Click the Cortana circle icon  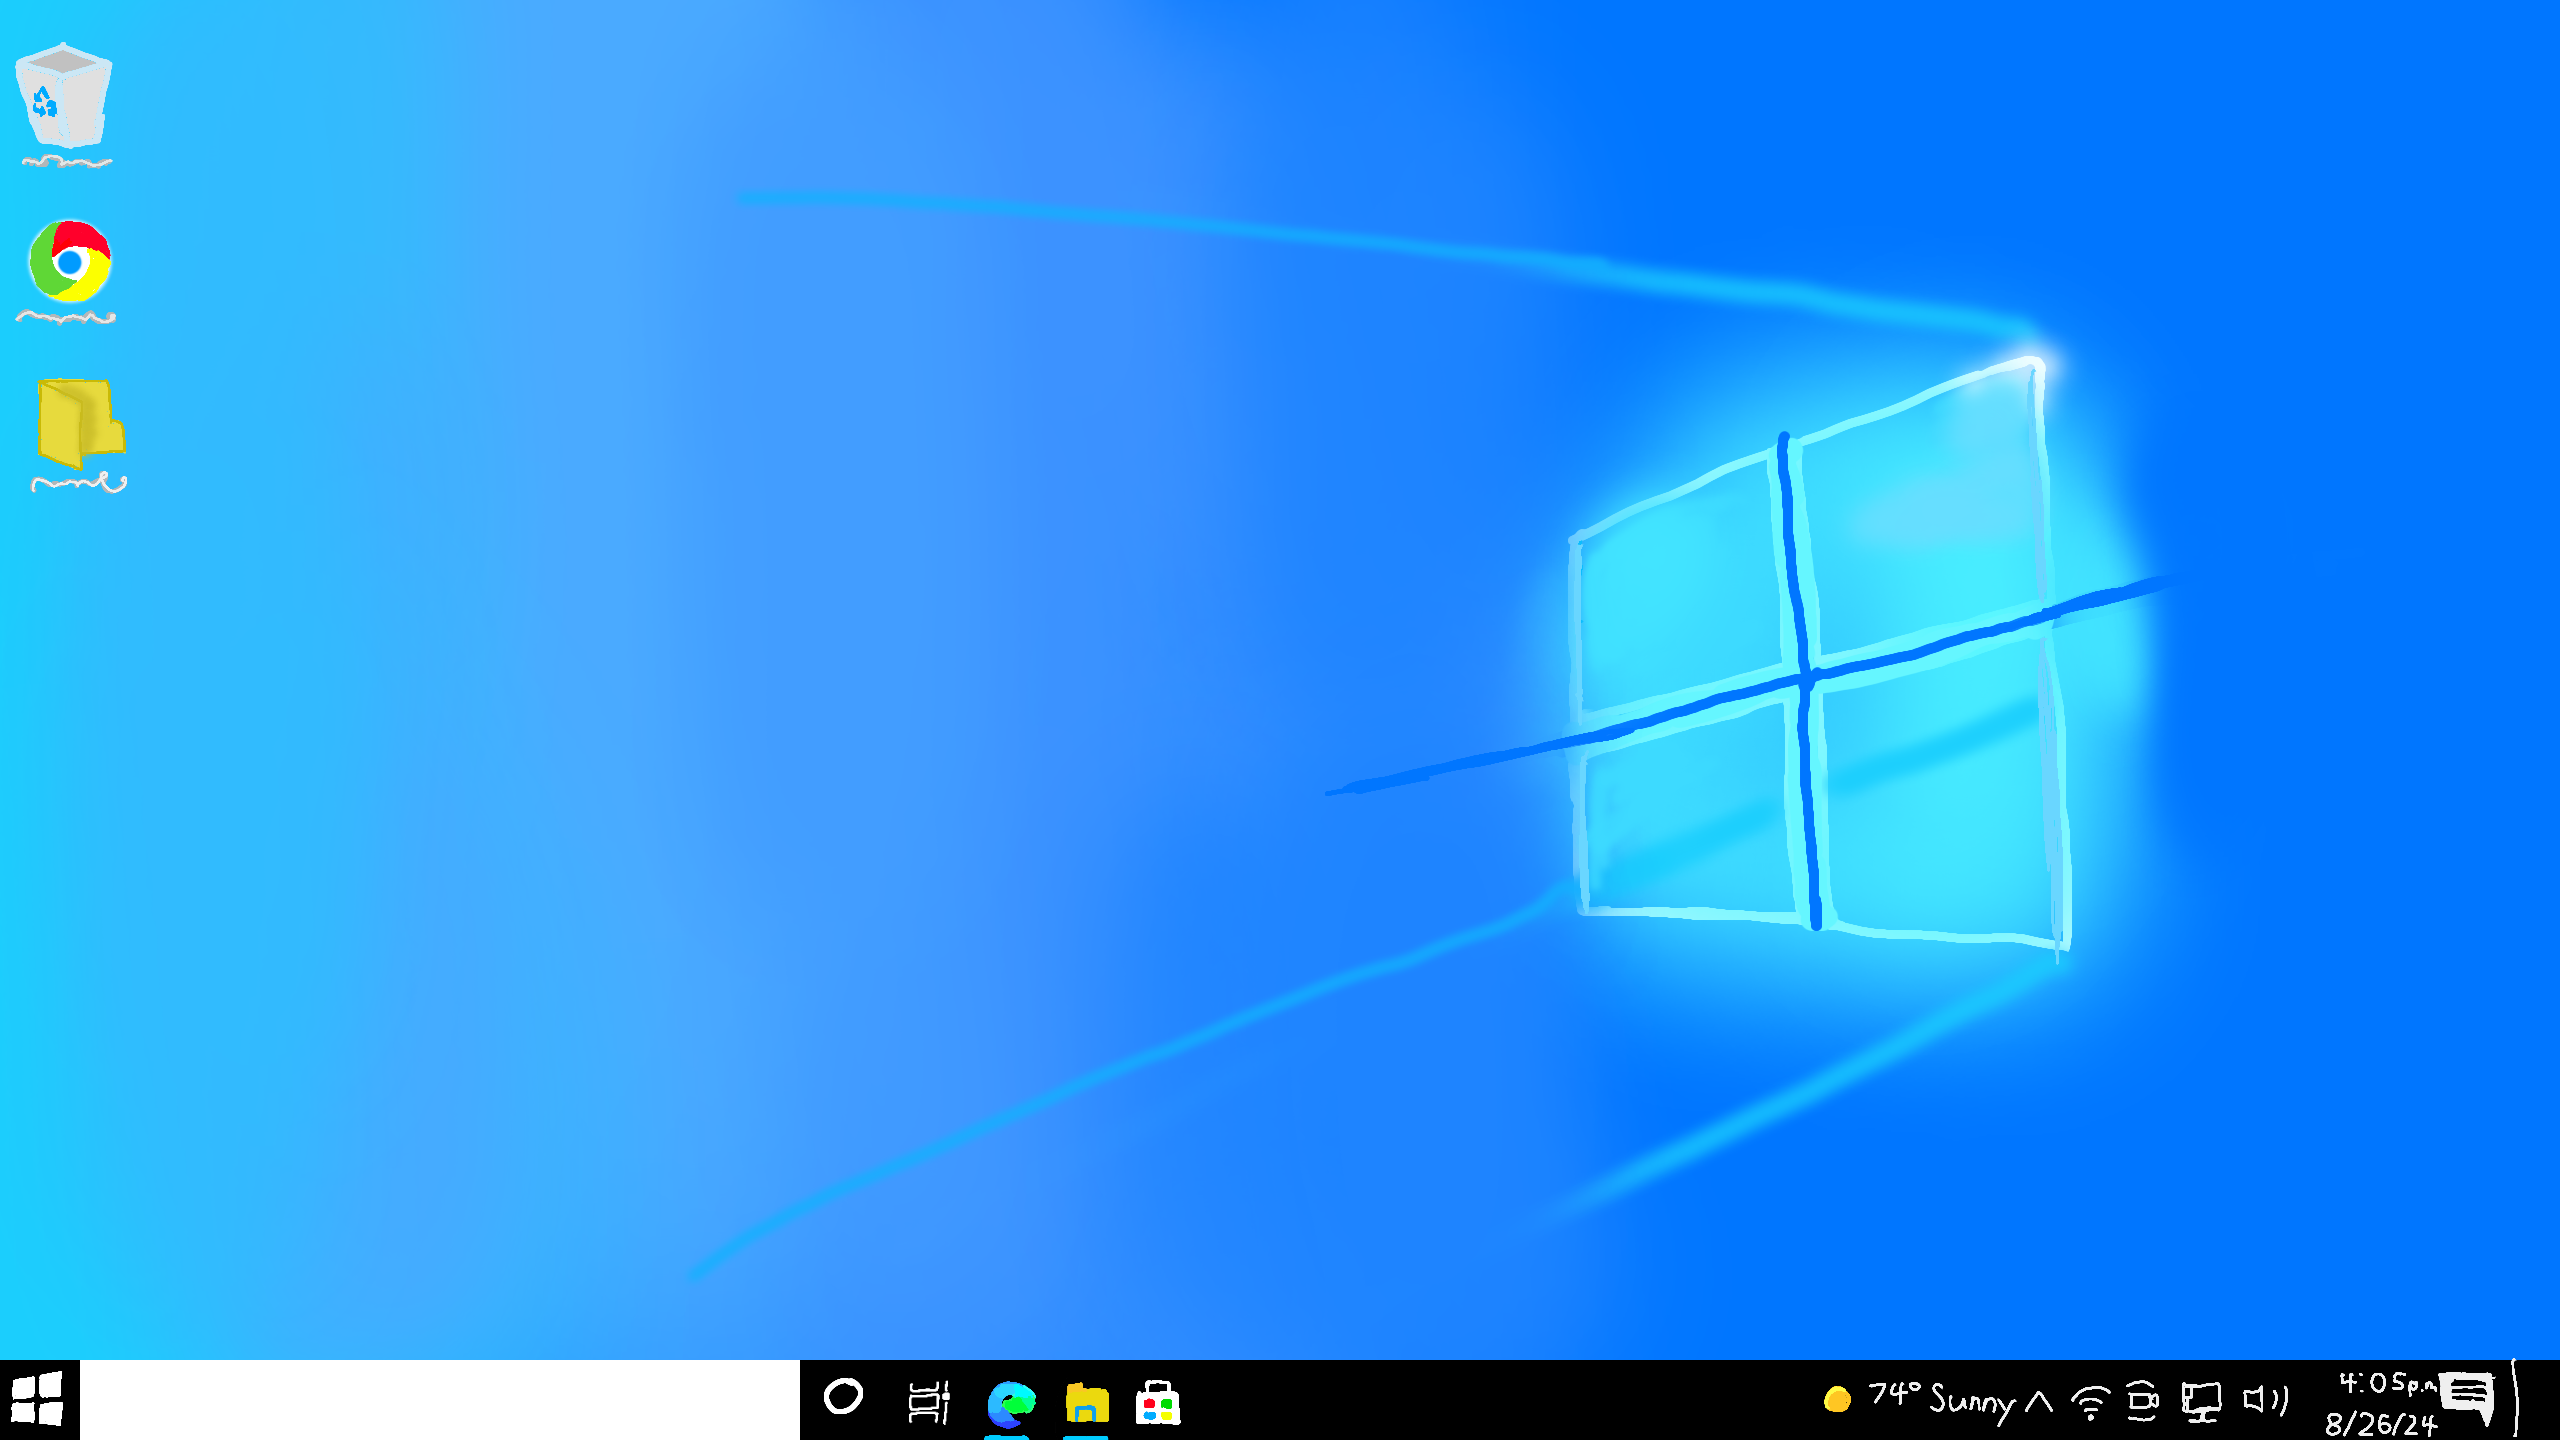843,1397
